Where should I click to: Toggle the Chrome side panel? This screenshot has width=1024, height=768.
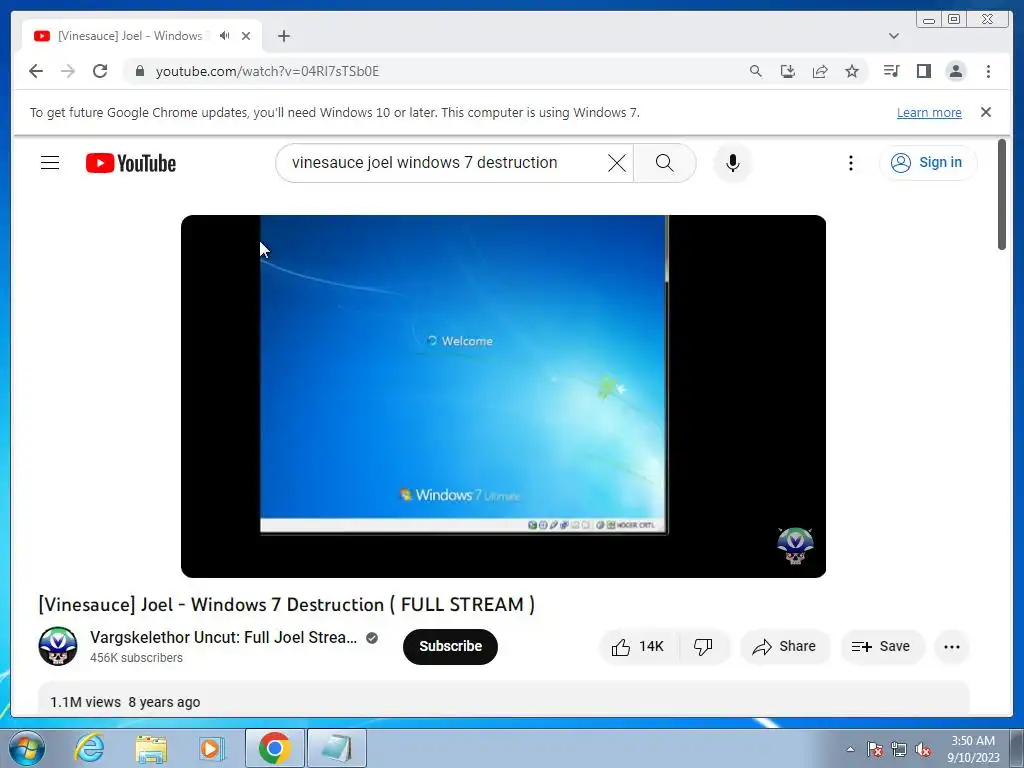coord(923,71)
